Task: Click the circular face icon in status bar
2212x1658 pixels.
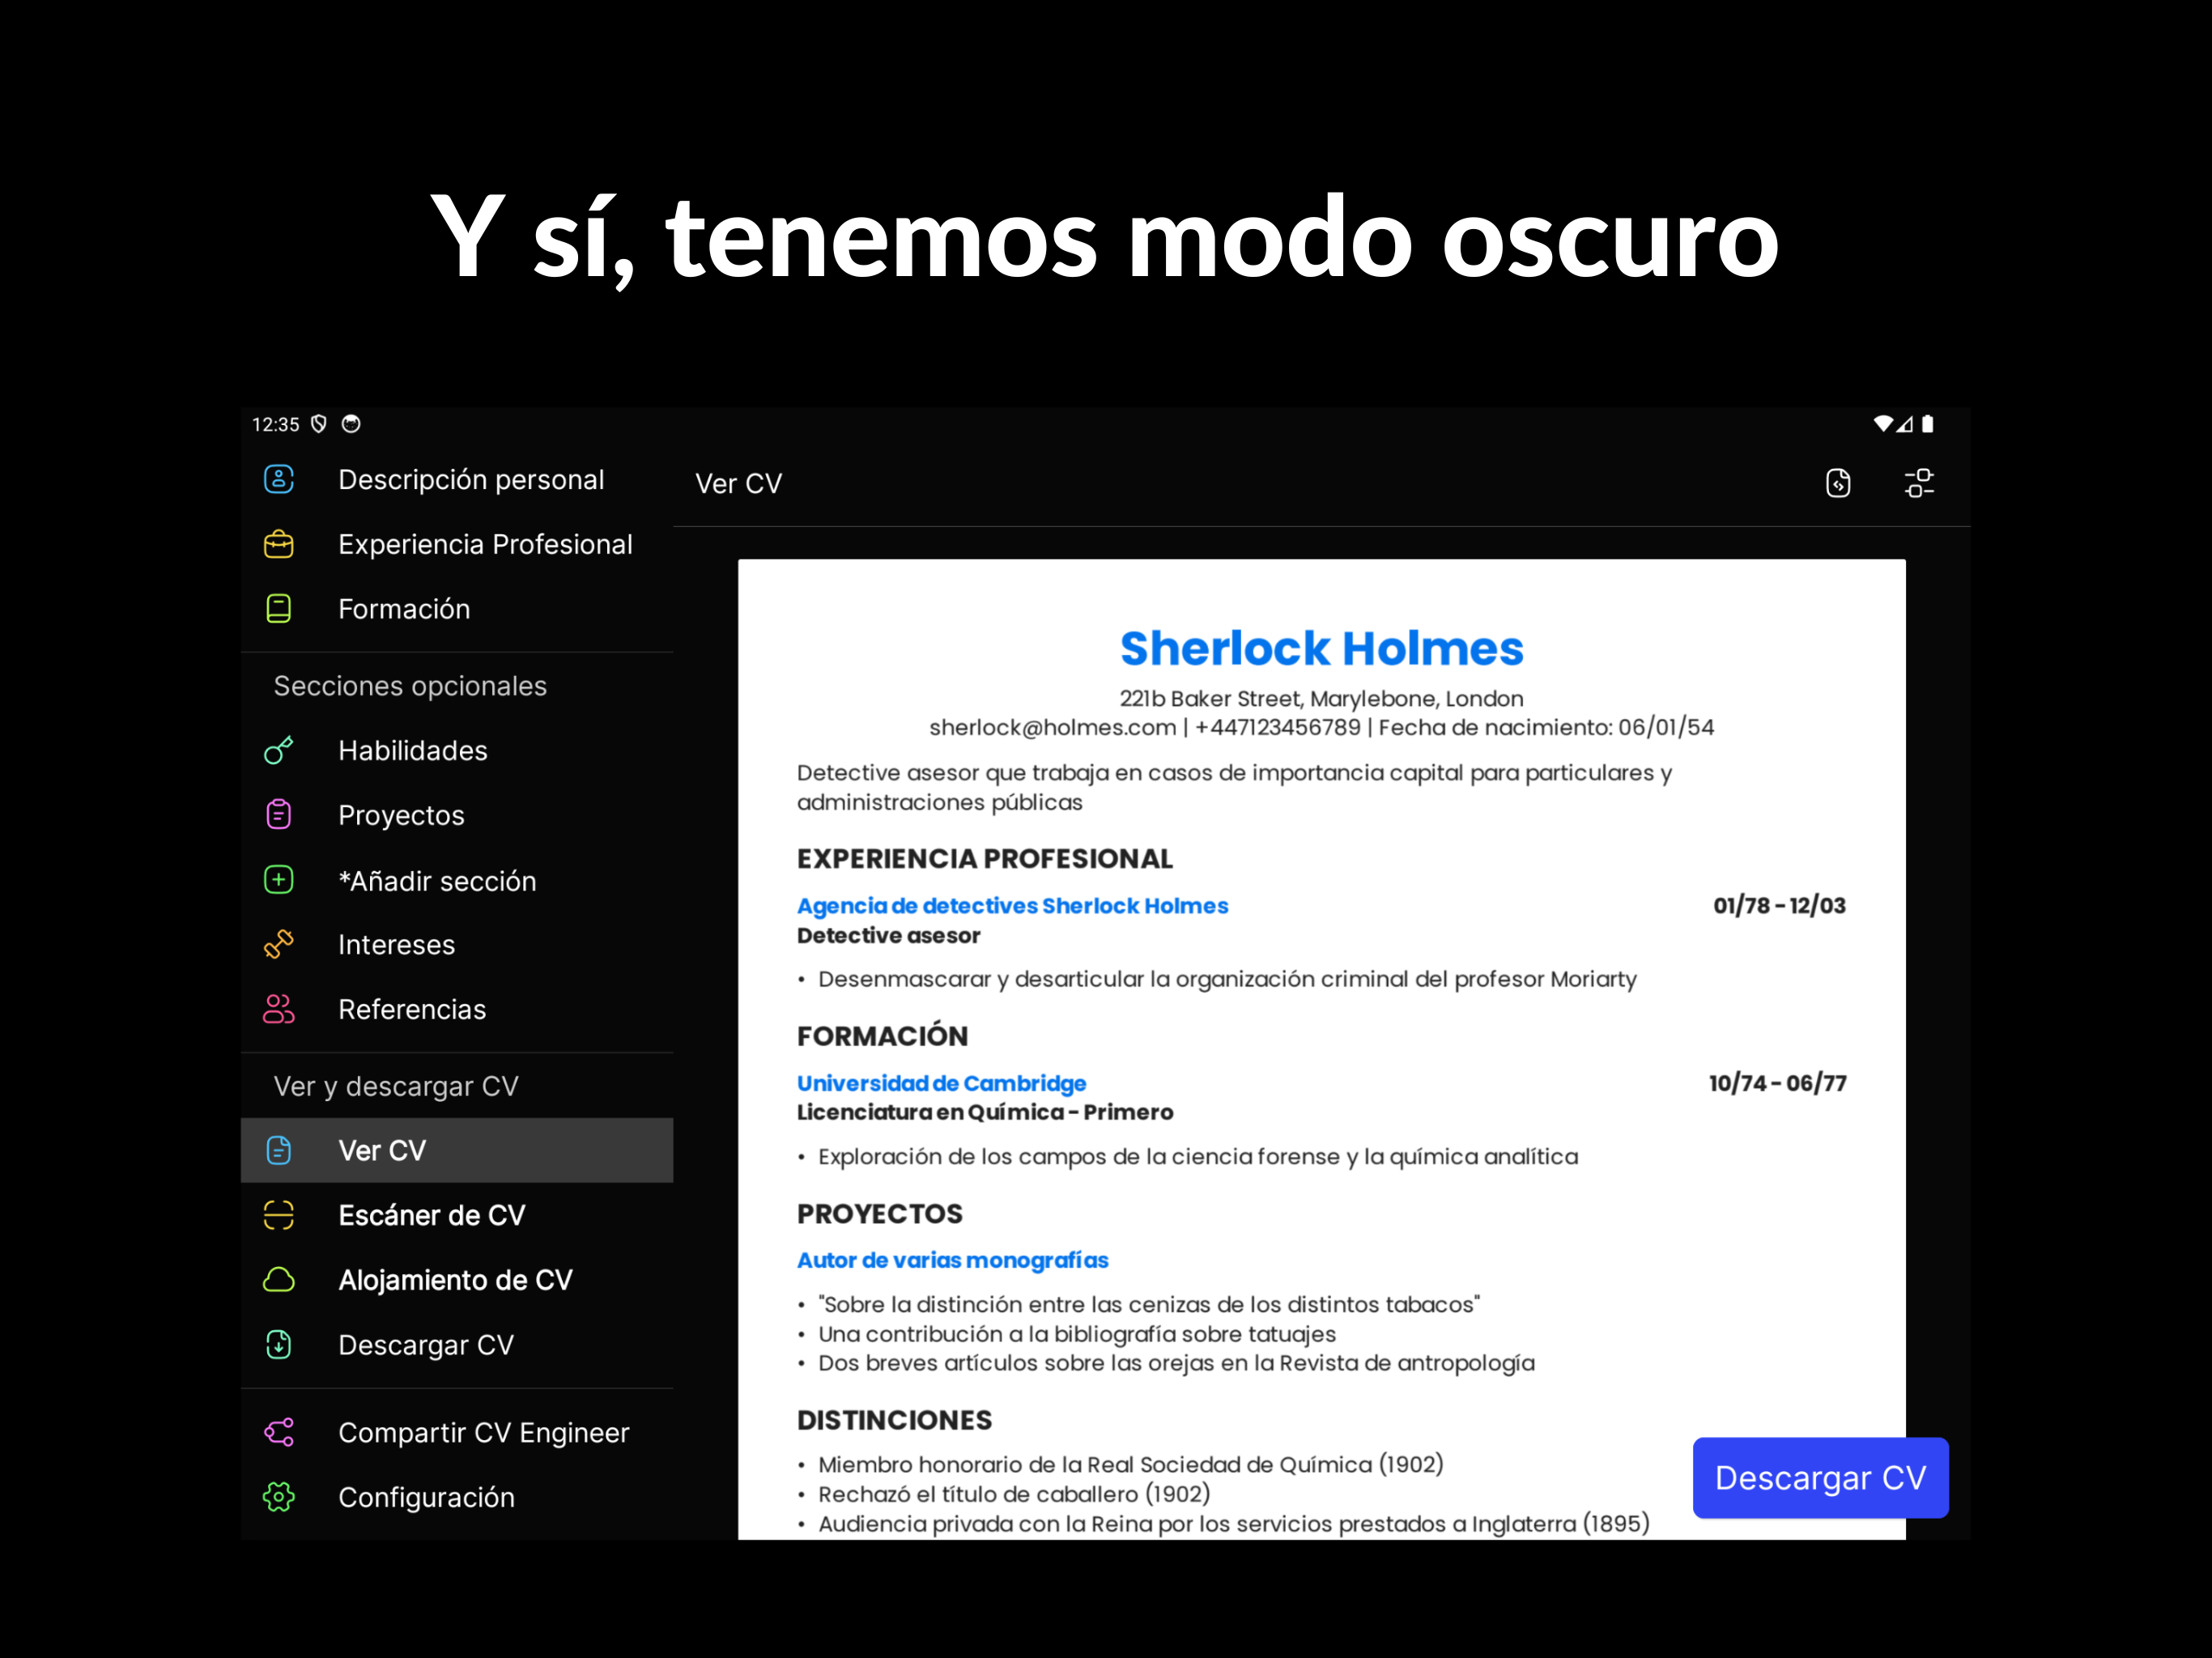Action: point(351,424)
